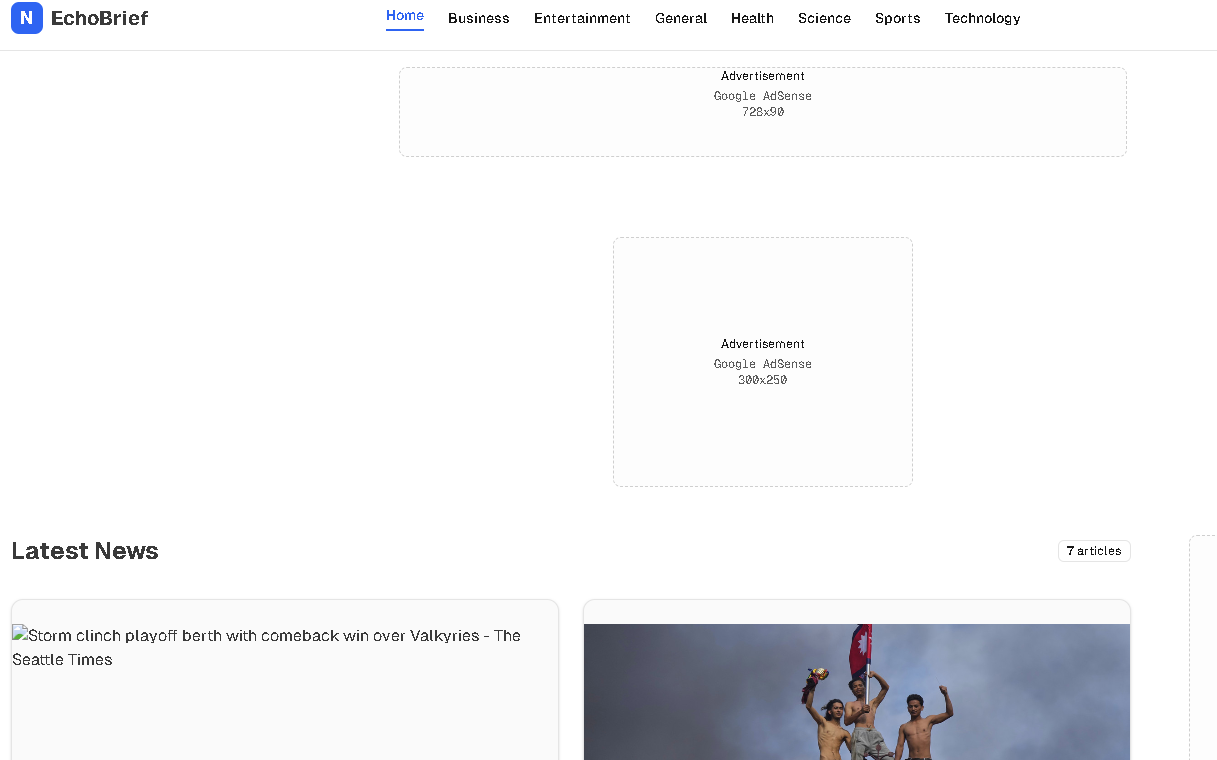Click the 7 articles badge
The image size is (1217, 760).
tap(1094, 551)
